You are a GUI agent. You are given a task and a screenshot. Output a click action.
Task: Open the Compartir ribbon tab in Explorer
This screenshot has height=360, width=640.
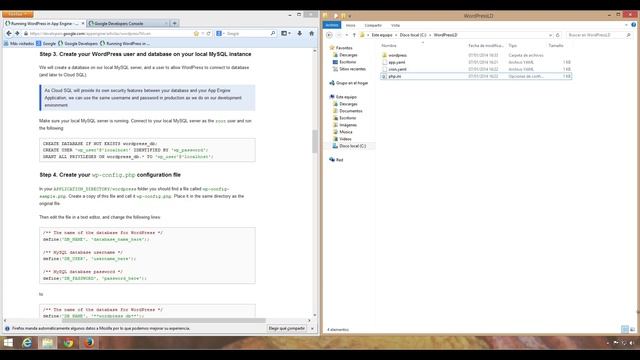point(373,25)
